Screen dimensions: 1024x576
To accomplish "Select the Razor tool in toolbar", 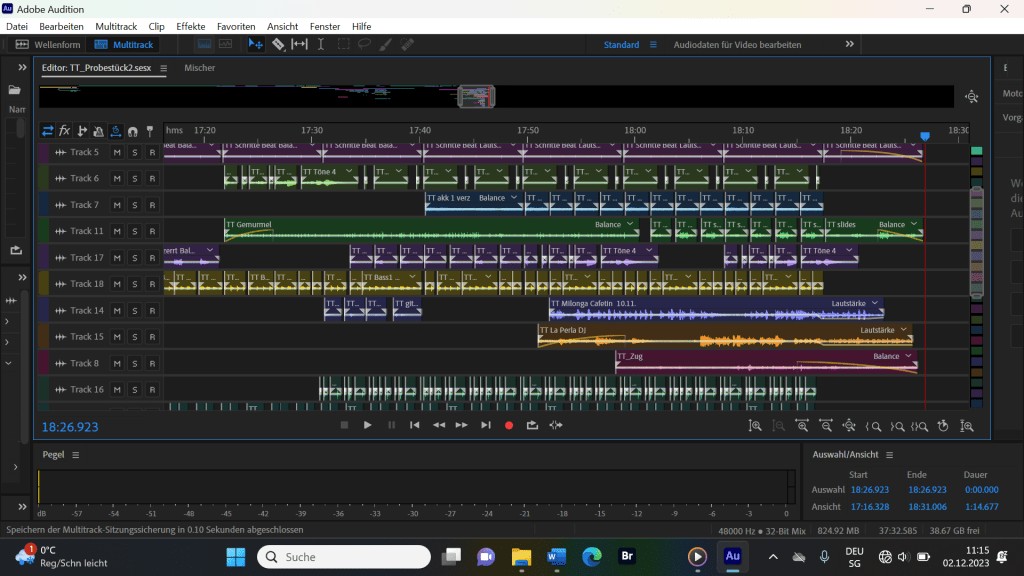I will (278, 44).
